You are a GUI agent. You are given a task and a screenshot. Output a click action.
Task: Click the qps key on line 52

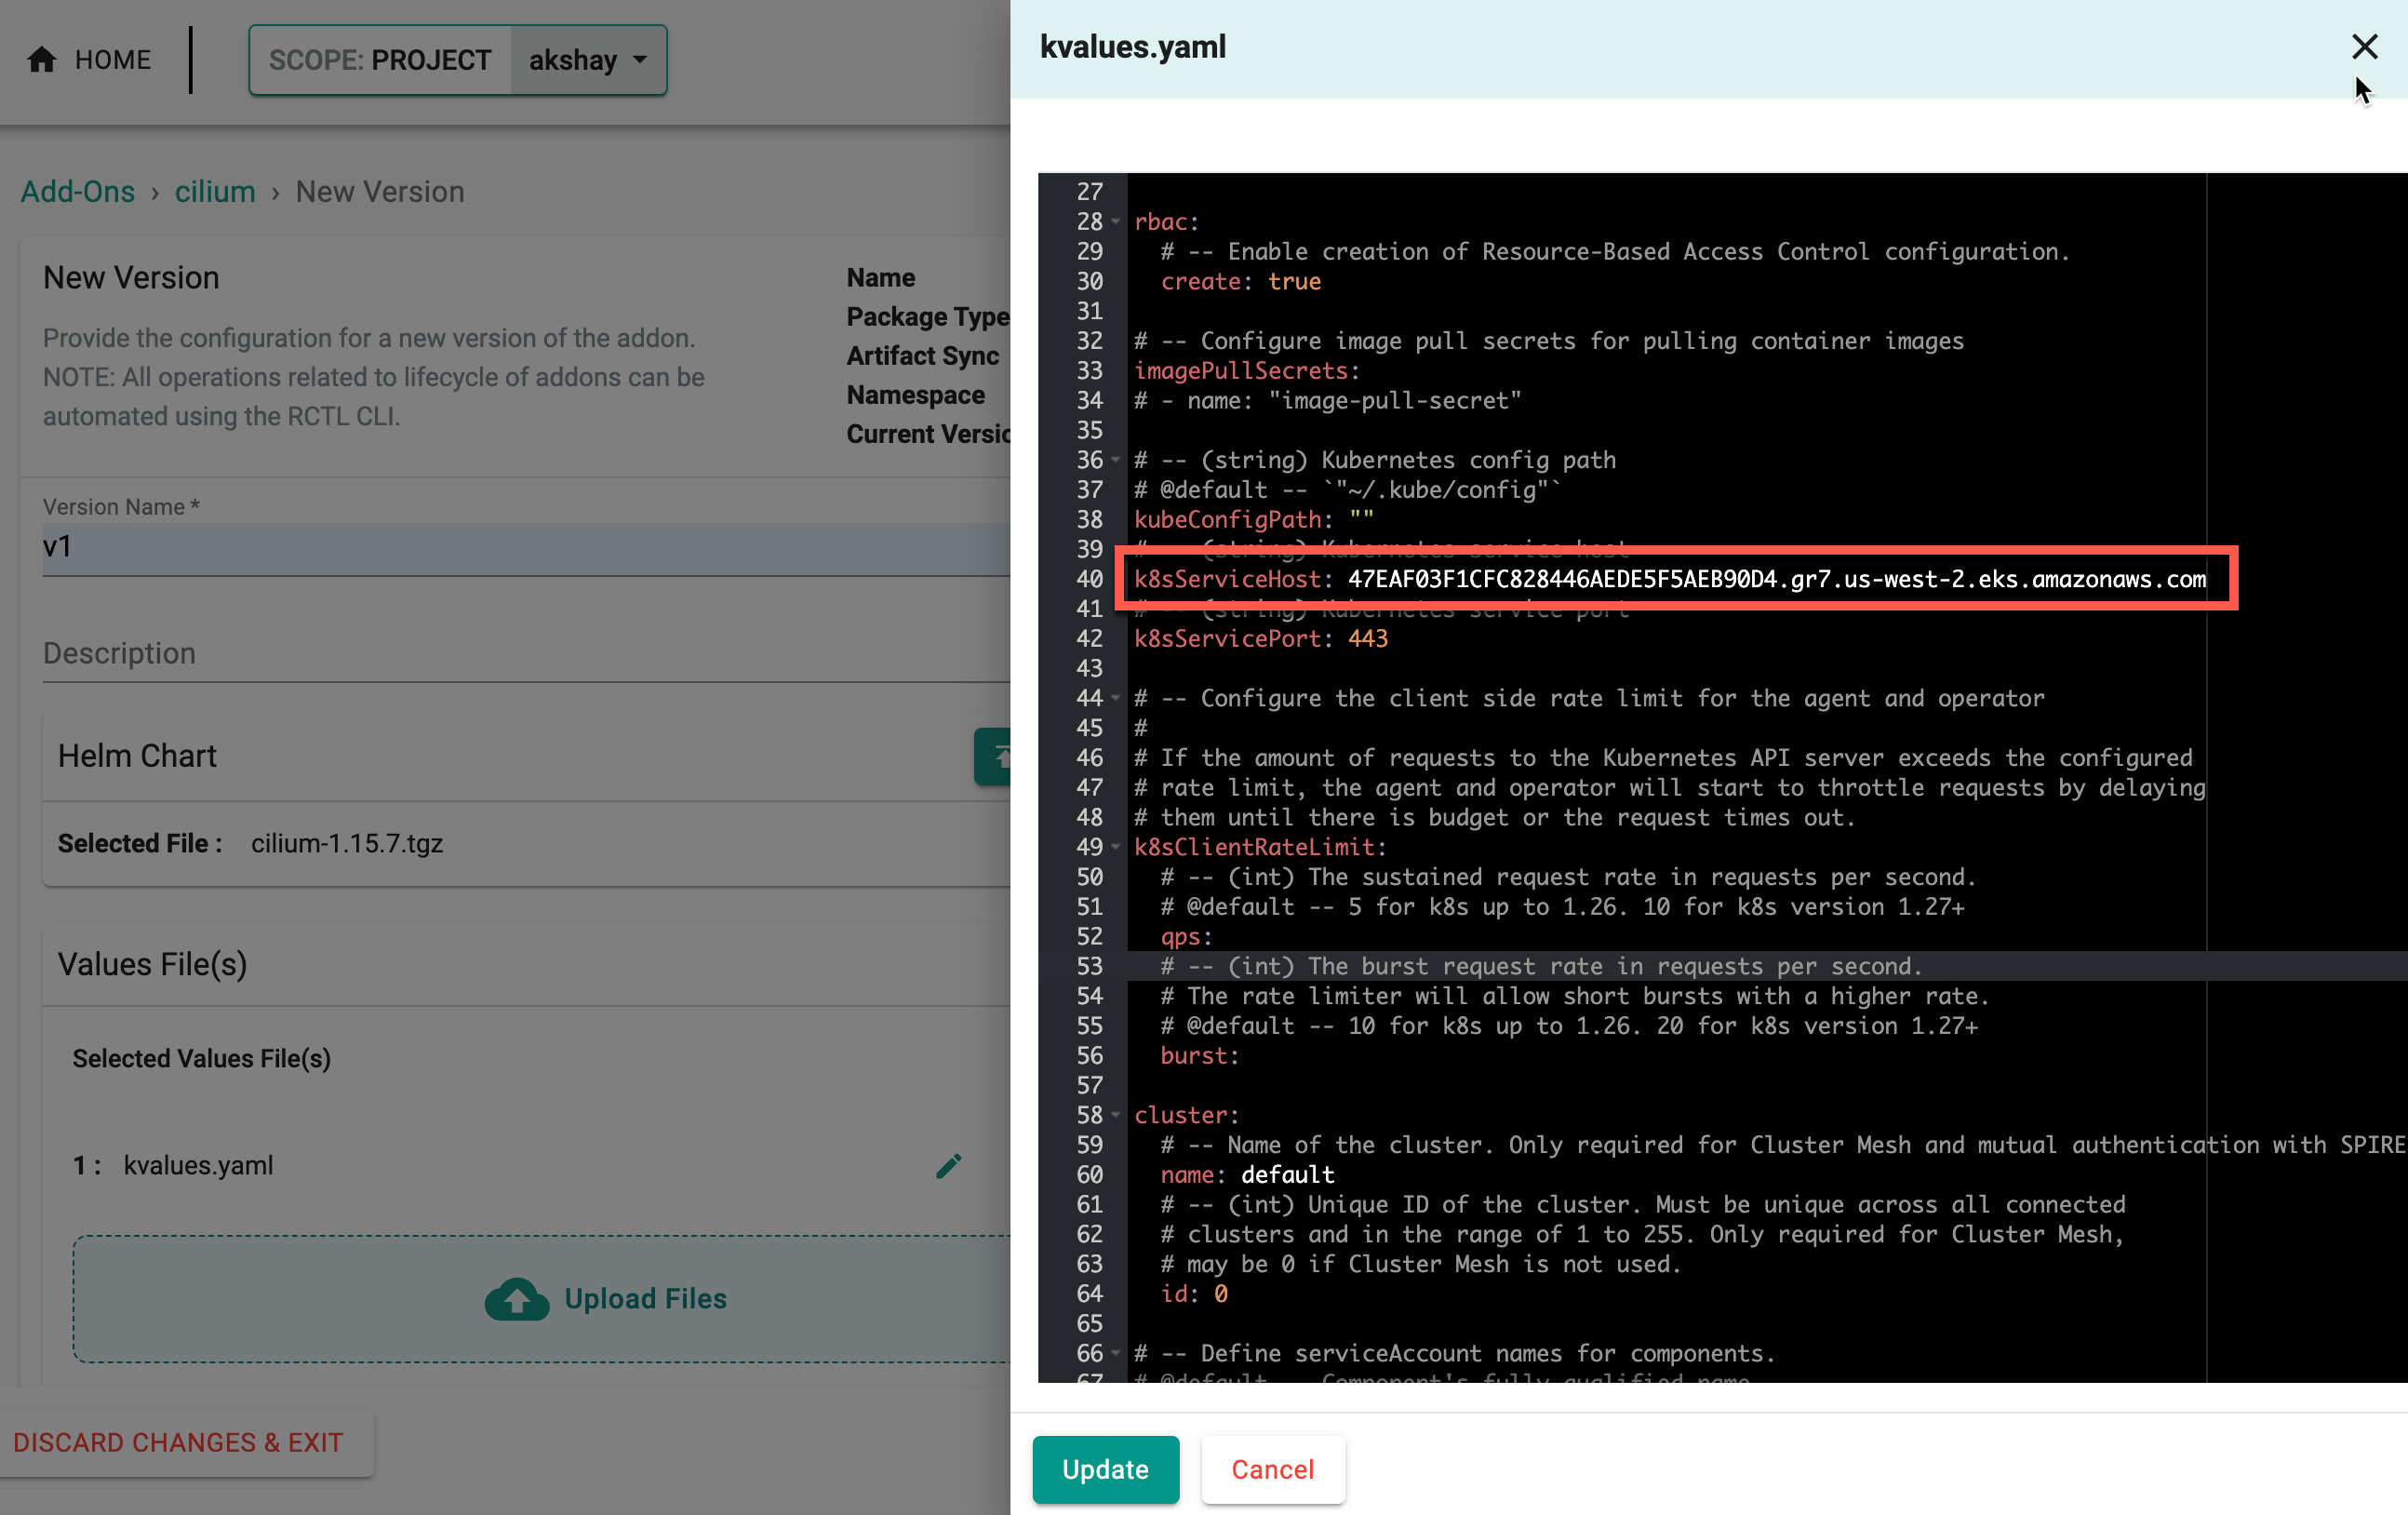pyautogui.click(x=1180, y=936)
